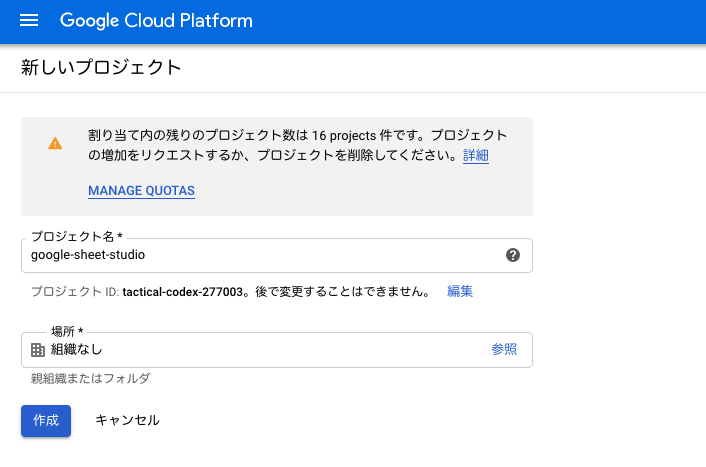
Task: Click the organization building icon
Action: [38, 350]
